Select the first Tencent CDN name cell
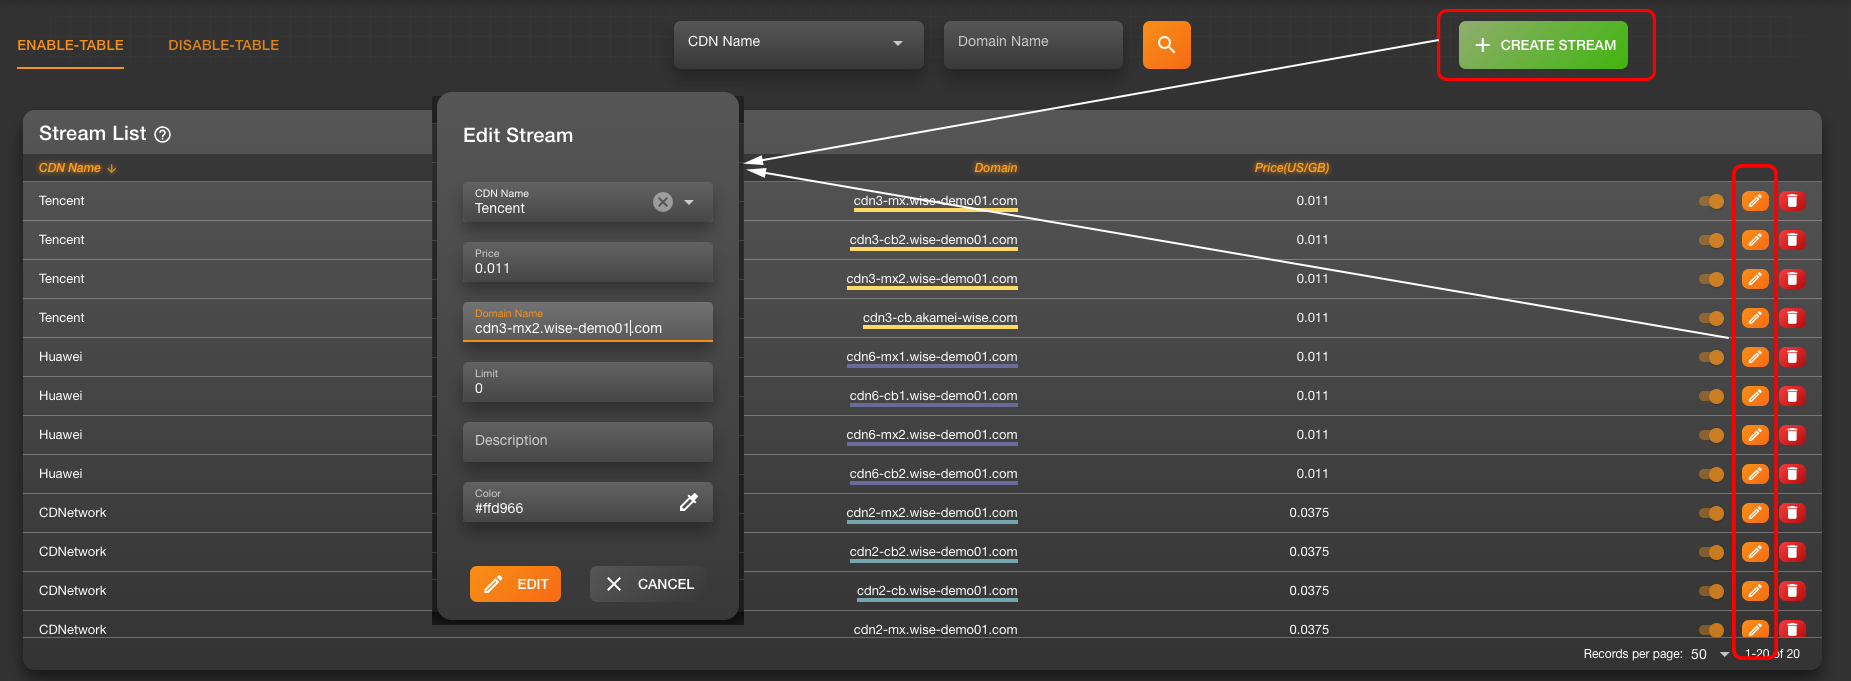Image resolution: width=1851 pixels, height=681 pixels. (x=62, y=201)
